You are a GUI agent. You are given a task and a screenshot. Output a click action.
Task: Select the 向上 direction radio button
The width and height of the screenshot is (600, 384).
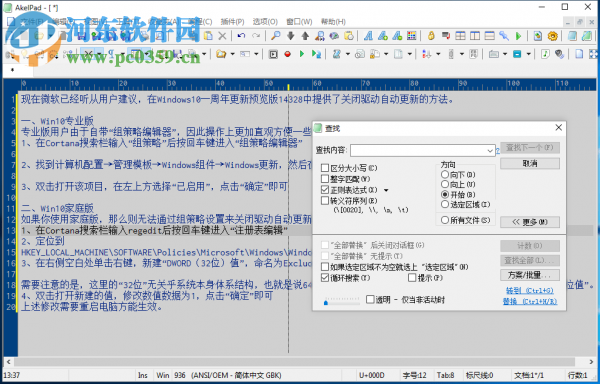click(x=445, y=184)
